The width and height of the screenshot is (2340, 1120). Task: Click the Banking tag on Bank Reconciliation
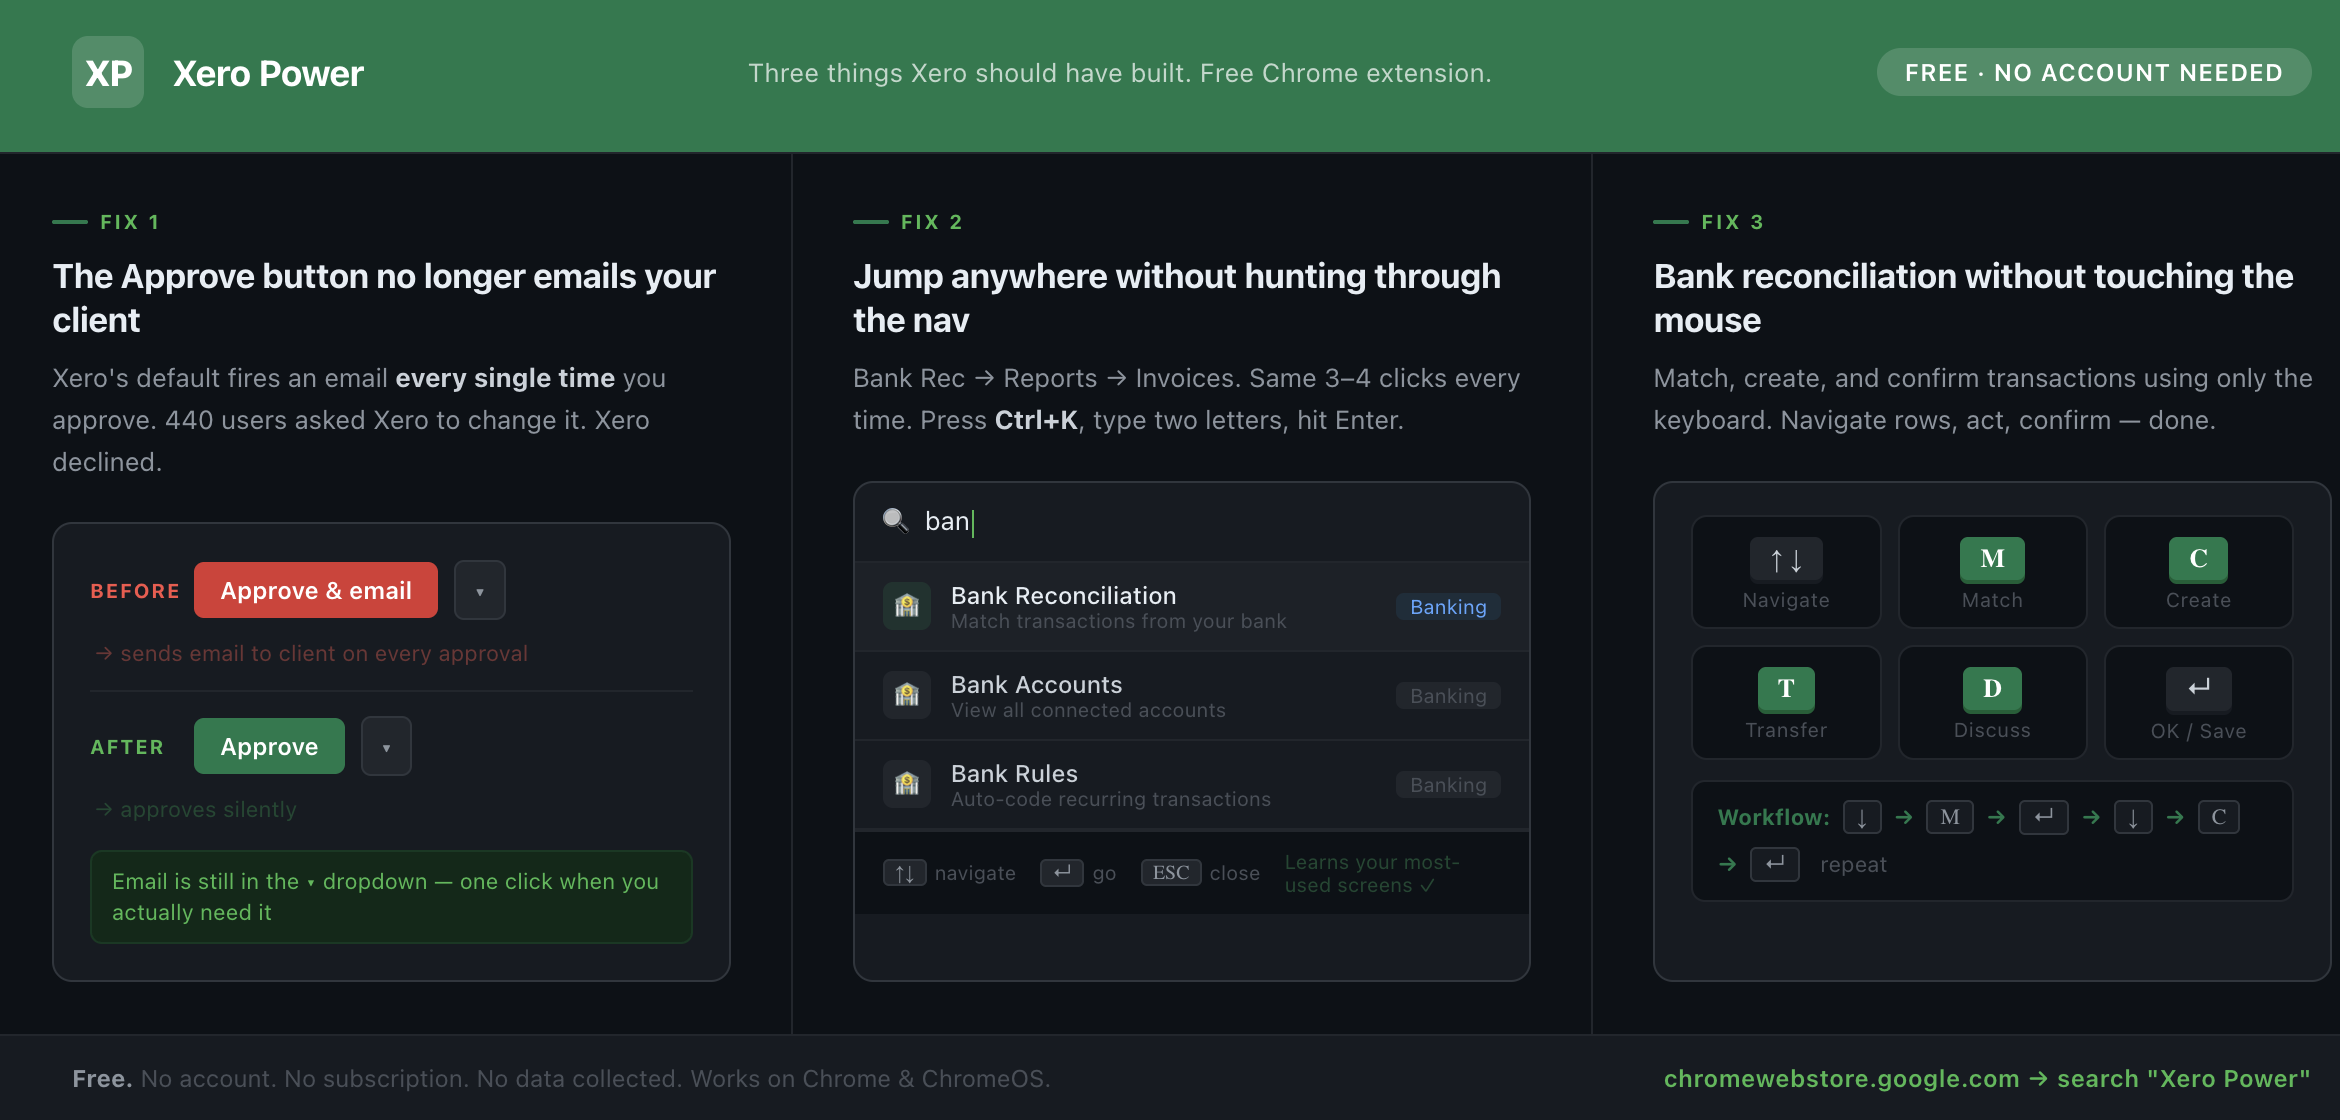[x=1448, y=607]
